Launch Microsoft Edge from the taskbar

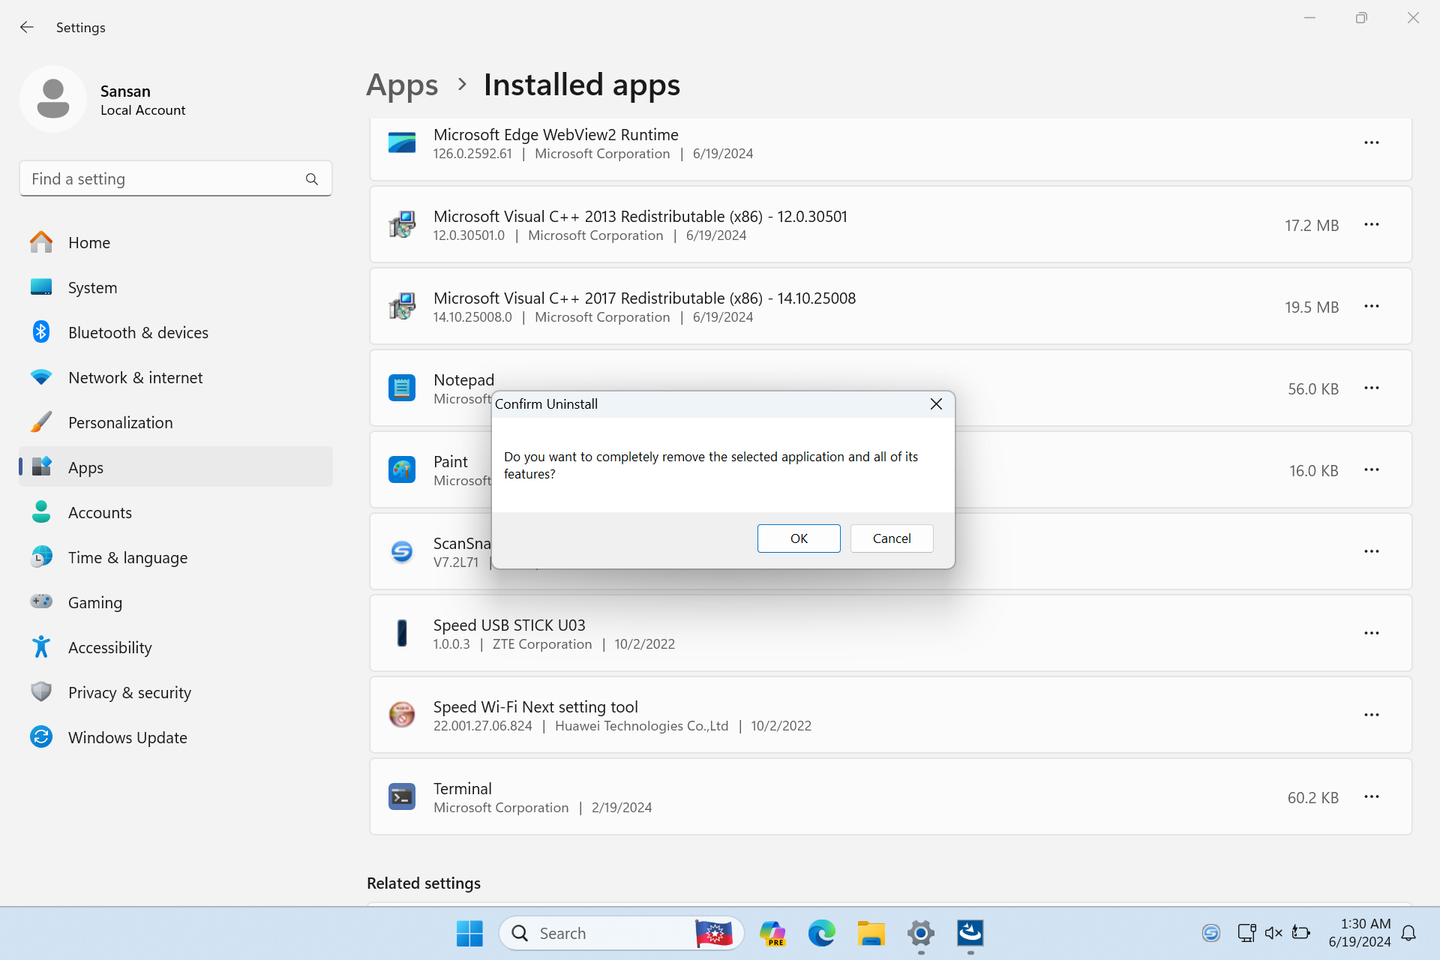(821, 933)
